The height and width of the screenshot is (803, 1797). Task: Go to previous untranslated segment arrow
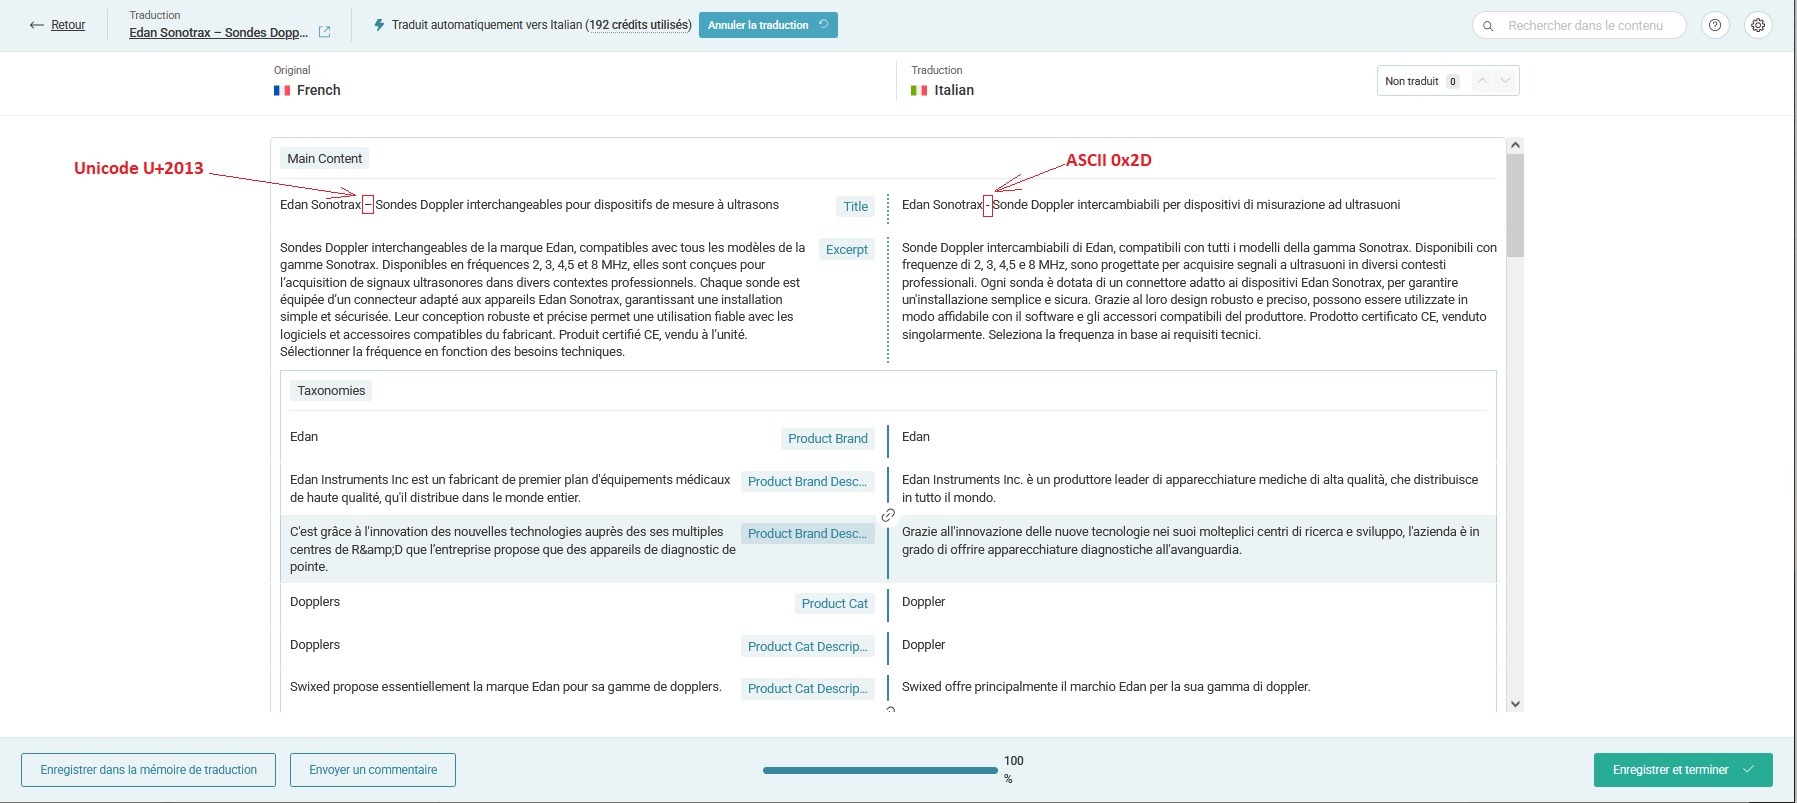pos(1482,81)
